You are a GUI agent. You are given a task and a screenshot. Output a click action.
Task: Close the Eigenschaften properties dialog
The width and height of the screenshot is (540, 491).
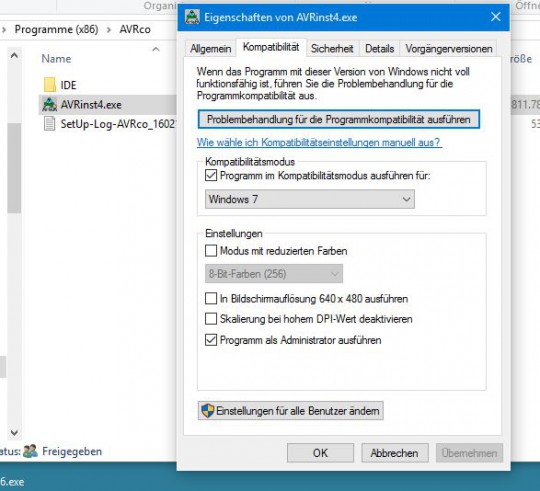[x=496, y=17]
